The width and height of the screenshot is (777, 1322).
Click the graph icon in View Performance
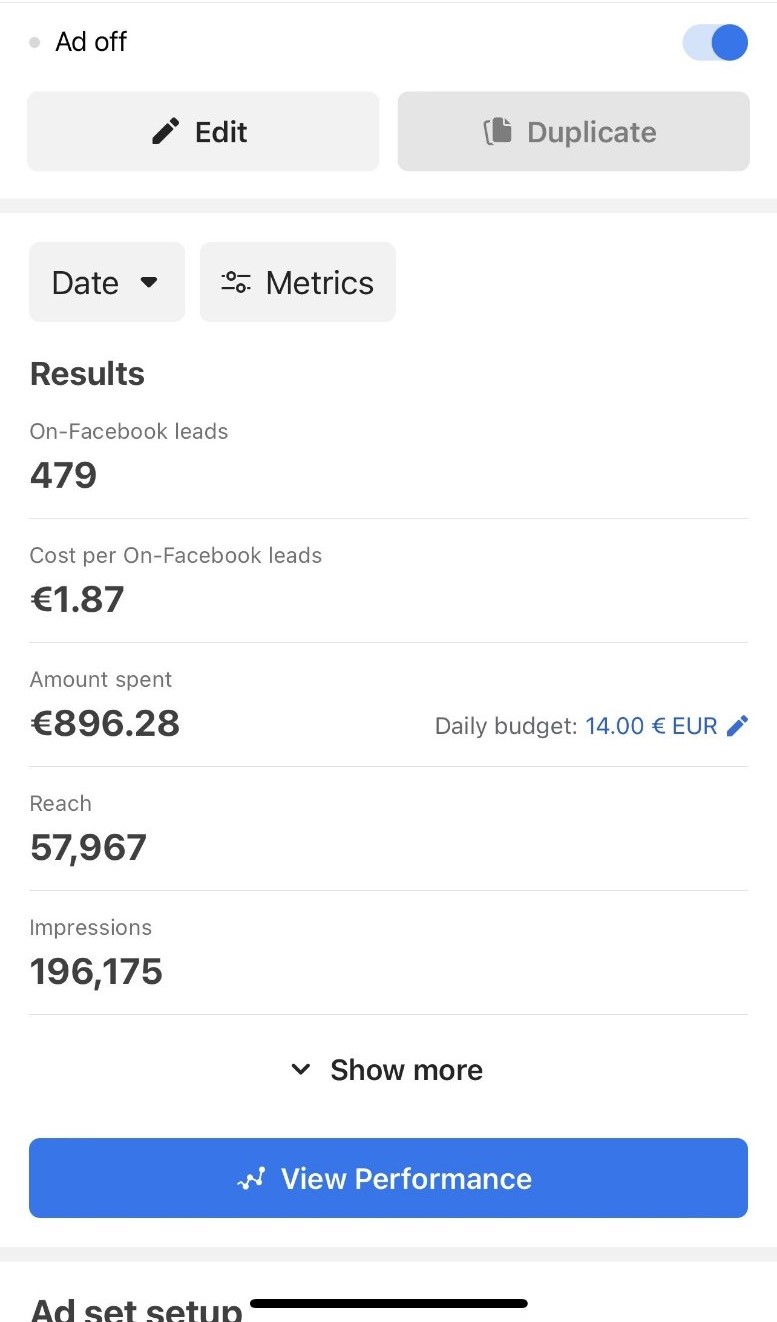click(250, 1179)
